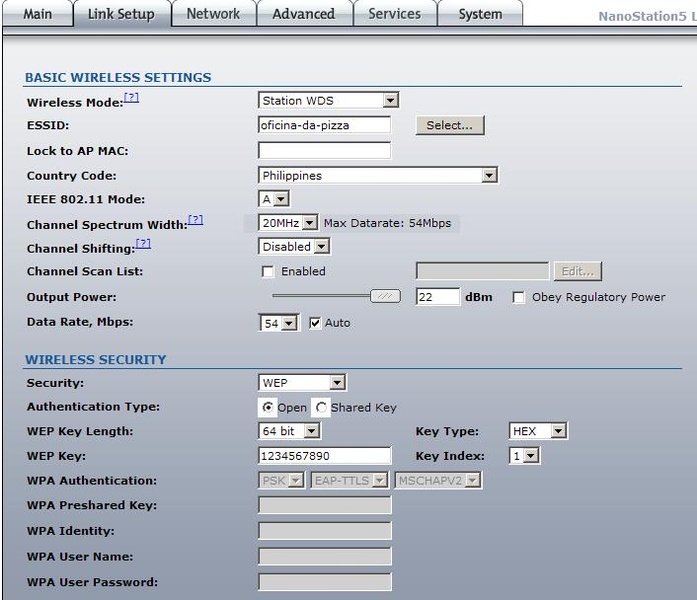Image resolution: width=697 pixels, height=600 pixels.
Task: Open Channel Spectrum Width help link
Action: pos(196,220)
